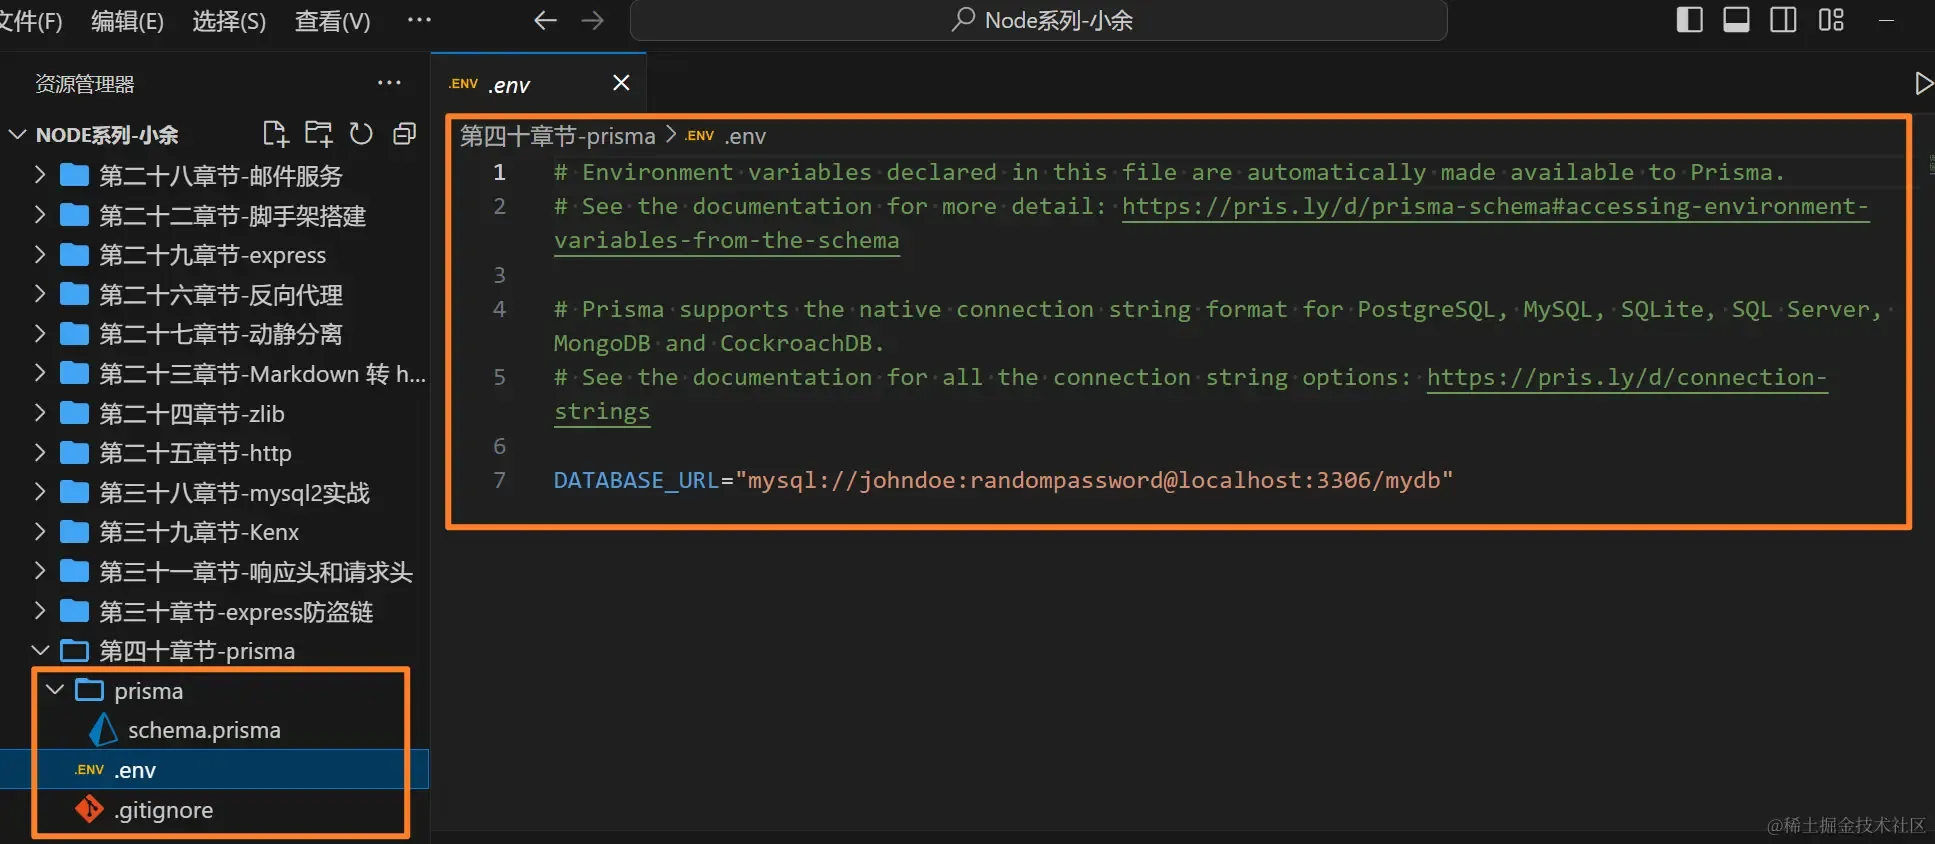Open the prisma-schema documentation link

[1495, 206]
